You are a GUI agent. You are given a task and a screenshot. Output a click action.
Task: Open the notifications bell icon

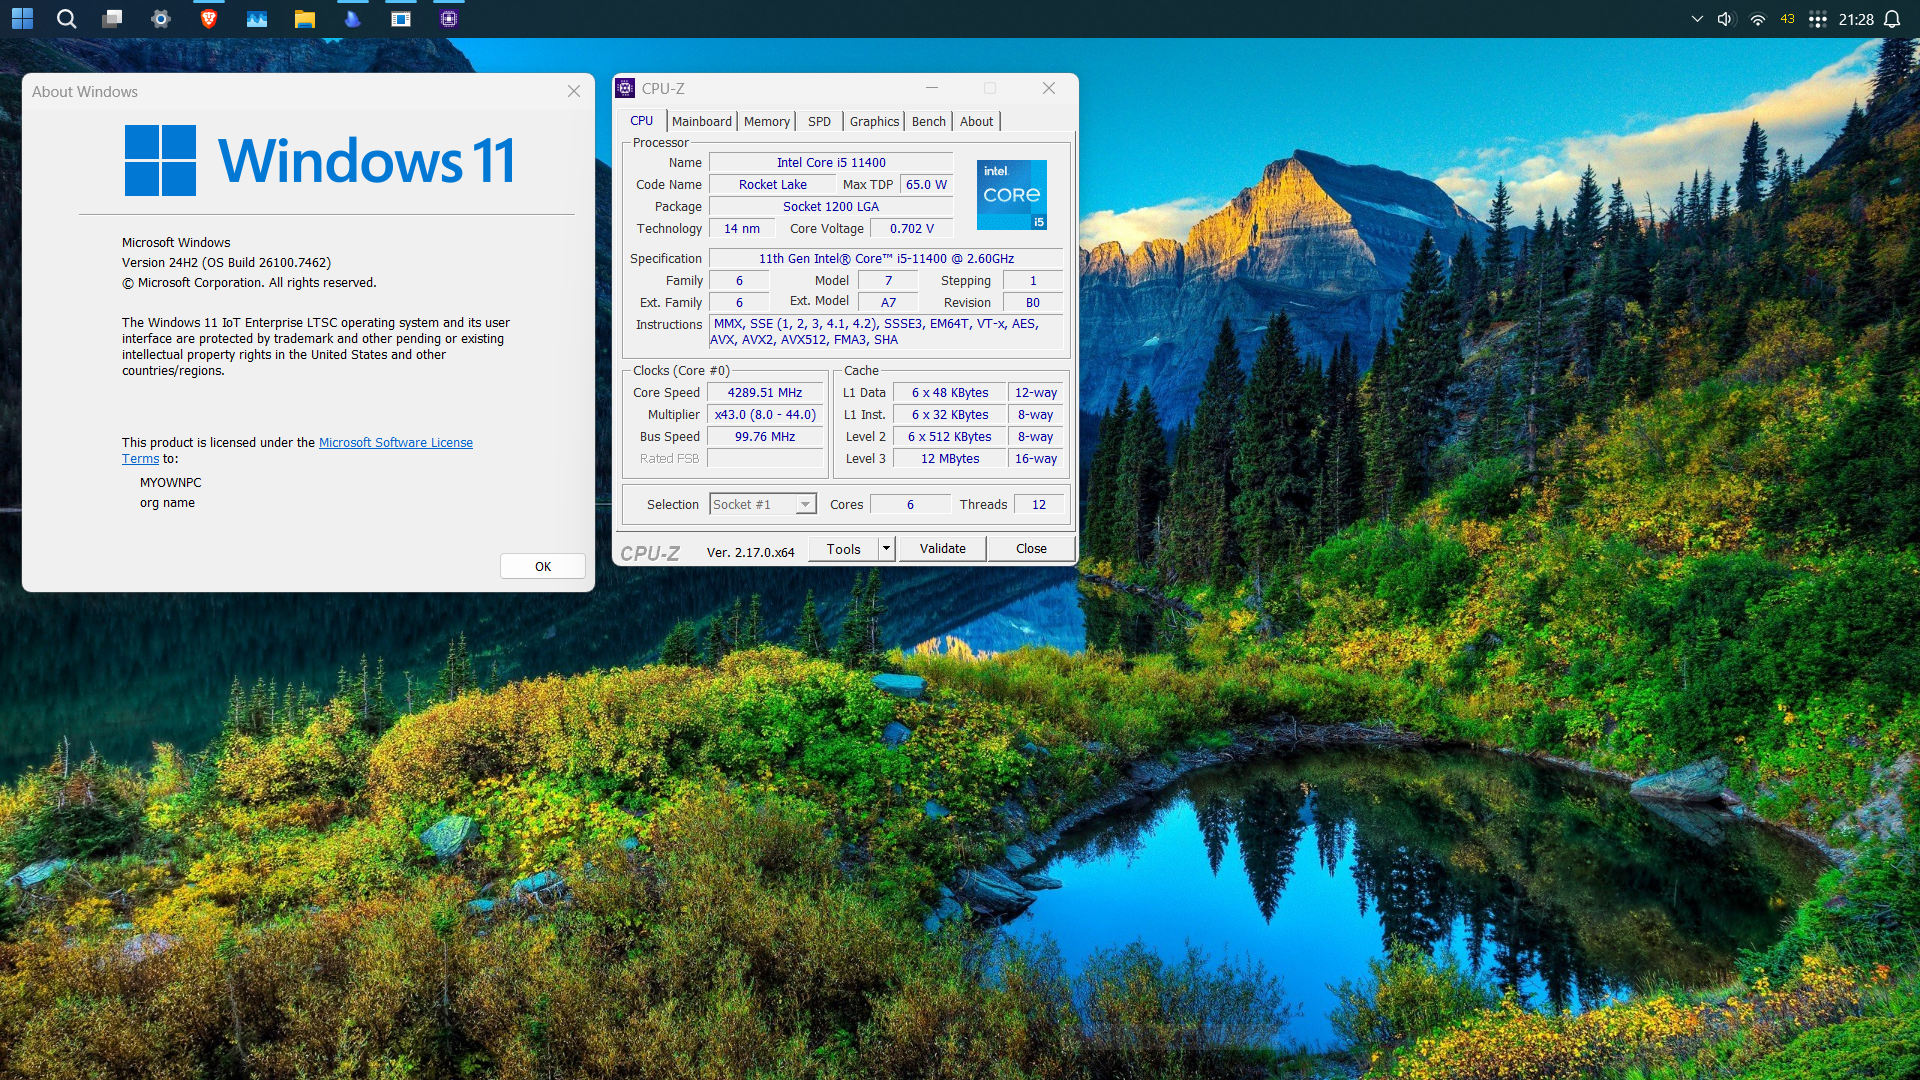[1892, 19]
